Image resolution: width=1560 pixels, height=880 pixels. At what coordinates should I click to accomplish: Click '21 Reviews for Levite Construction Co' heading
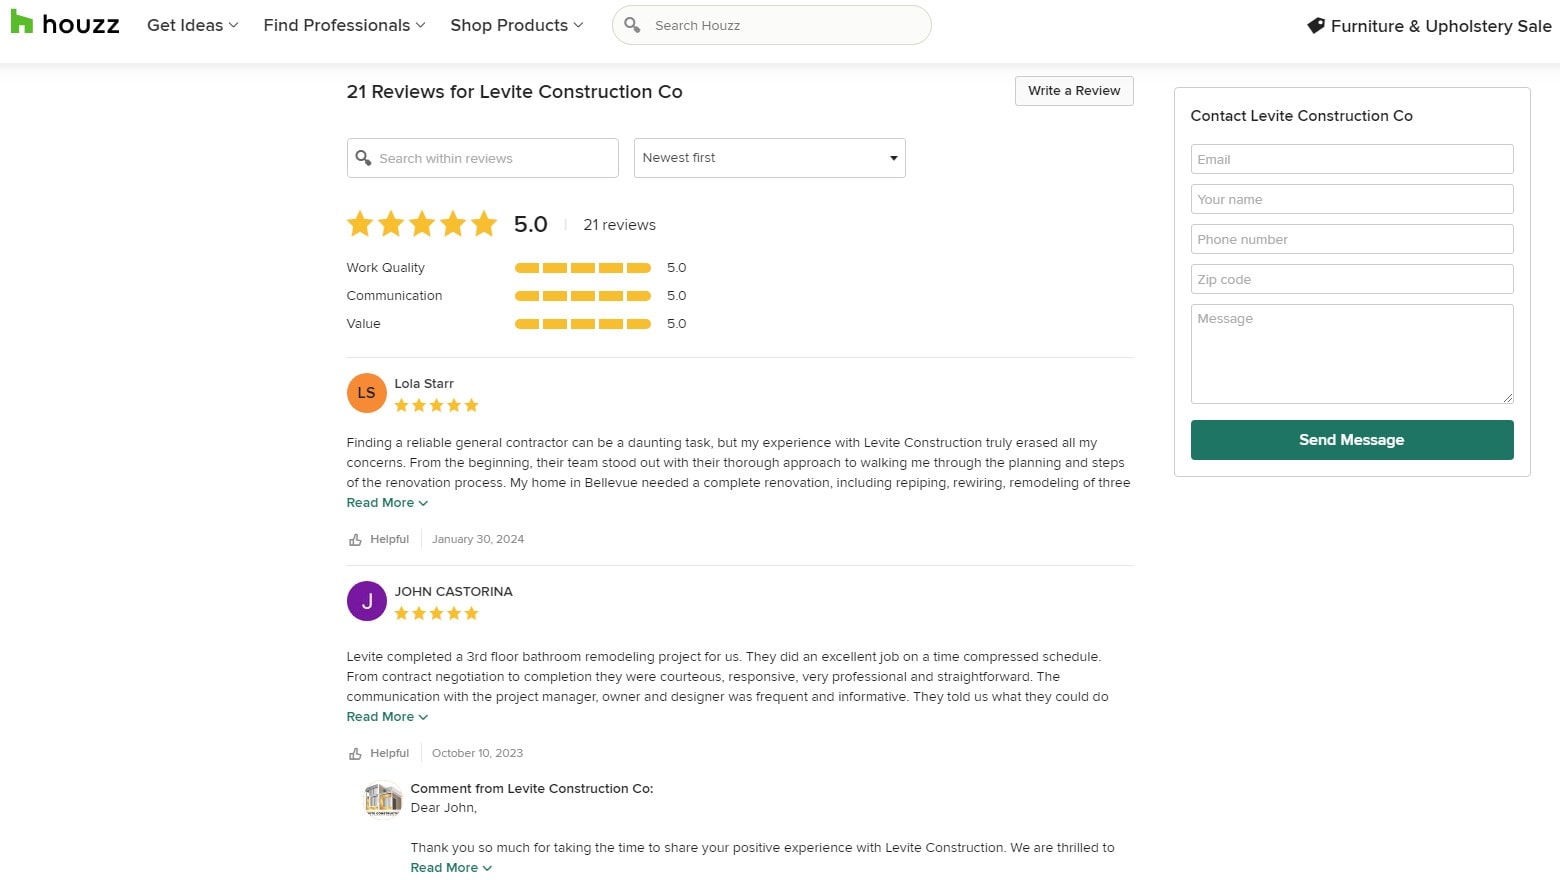point(514,92)
